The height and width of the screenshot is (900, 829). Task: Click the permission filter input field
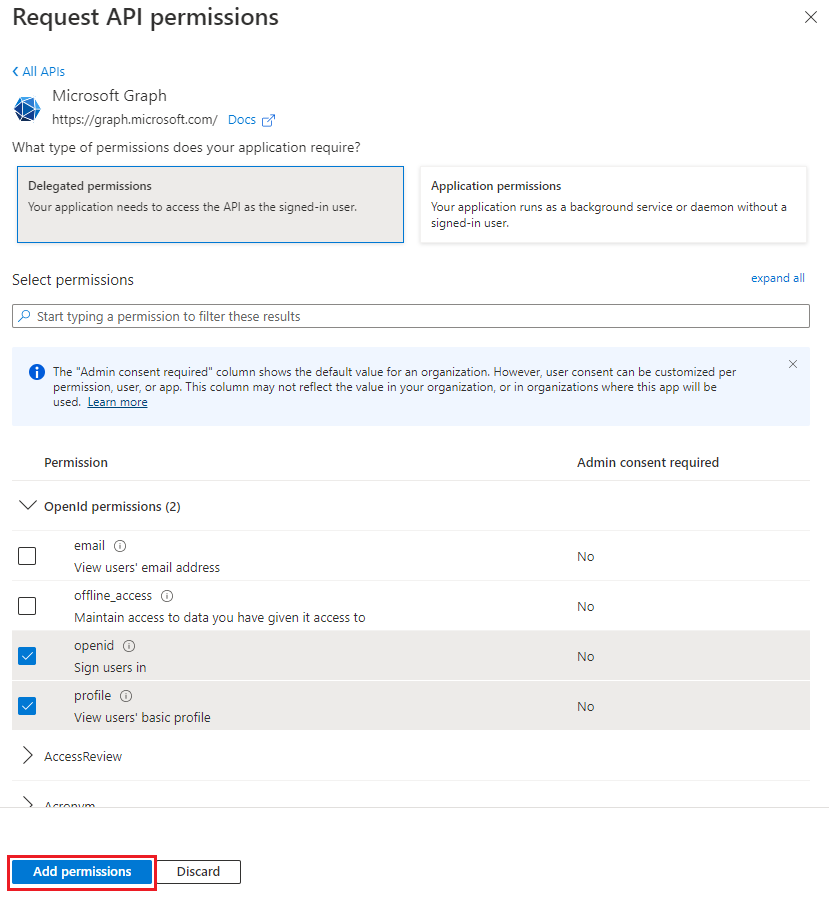[x=400, y=315]
